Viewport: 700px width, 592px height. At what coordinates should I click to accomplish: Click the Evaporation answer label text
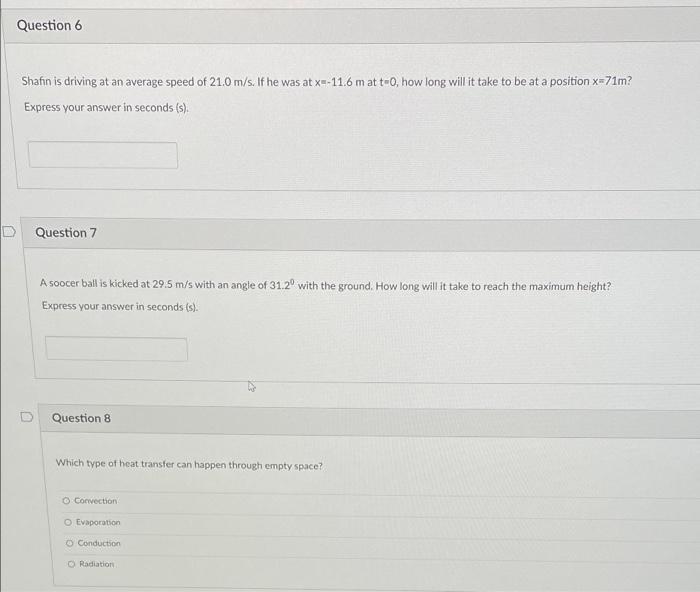point(98,522)
